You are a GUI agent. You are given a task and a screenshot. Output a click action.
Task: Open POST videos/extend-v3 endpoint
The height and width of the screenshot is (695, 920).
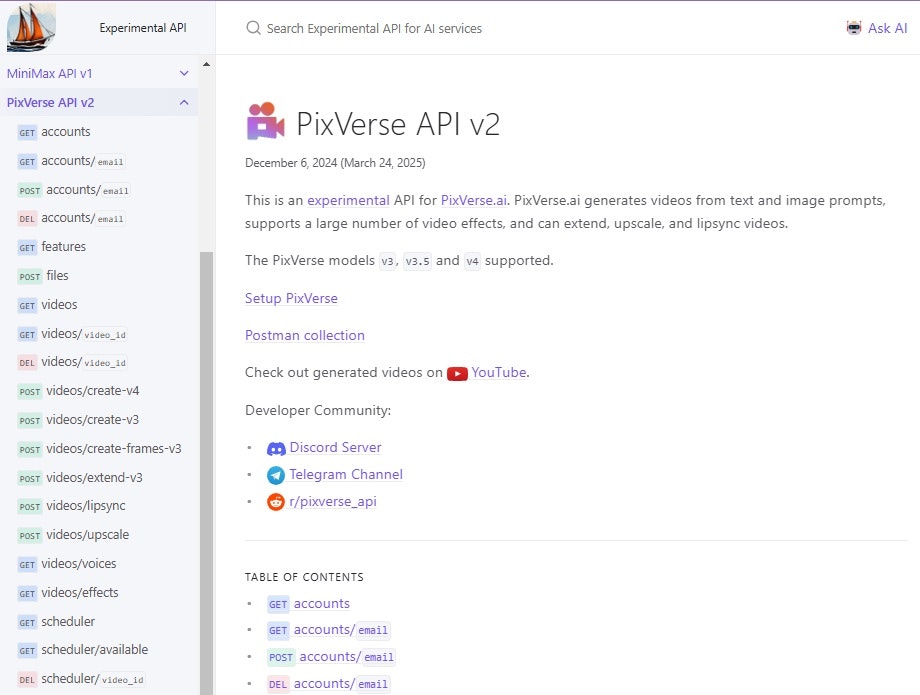[x=80, y=477]
